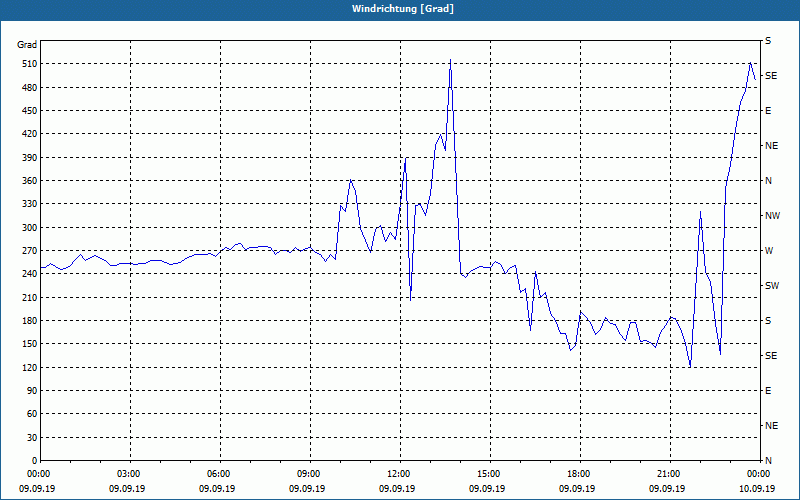The image size is (800, 500).
Task: Click the N compass label level with 0
Action: coord(768,461)
